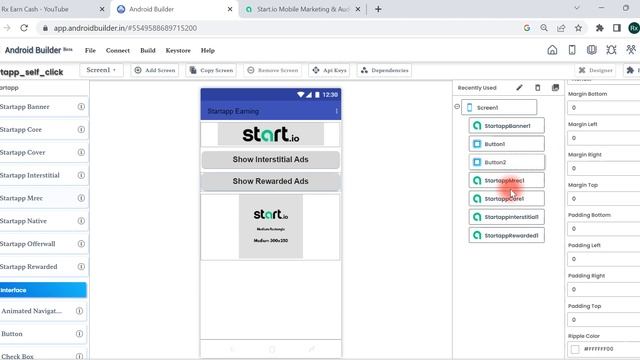This screenshot has height=360, width=640.
Task: Click the Padding Top input field
Action: (x=604, y=320)
